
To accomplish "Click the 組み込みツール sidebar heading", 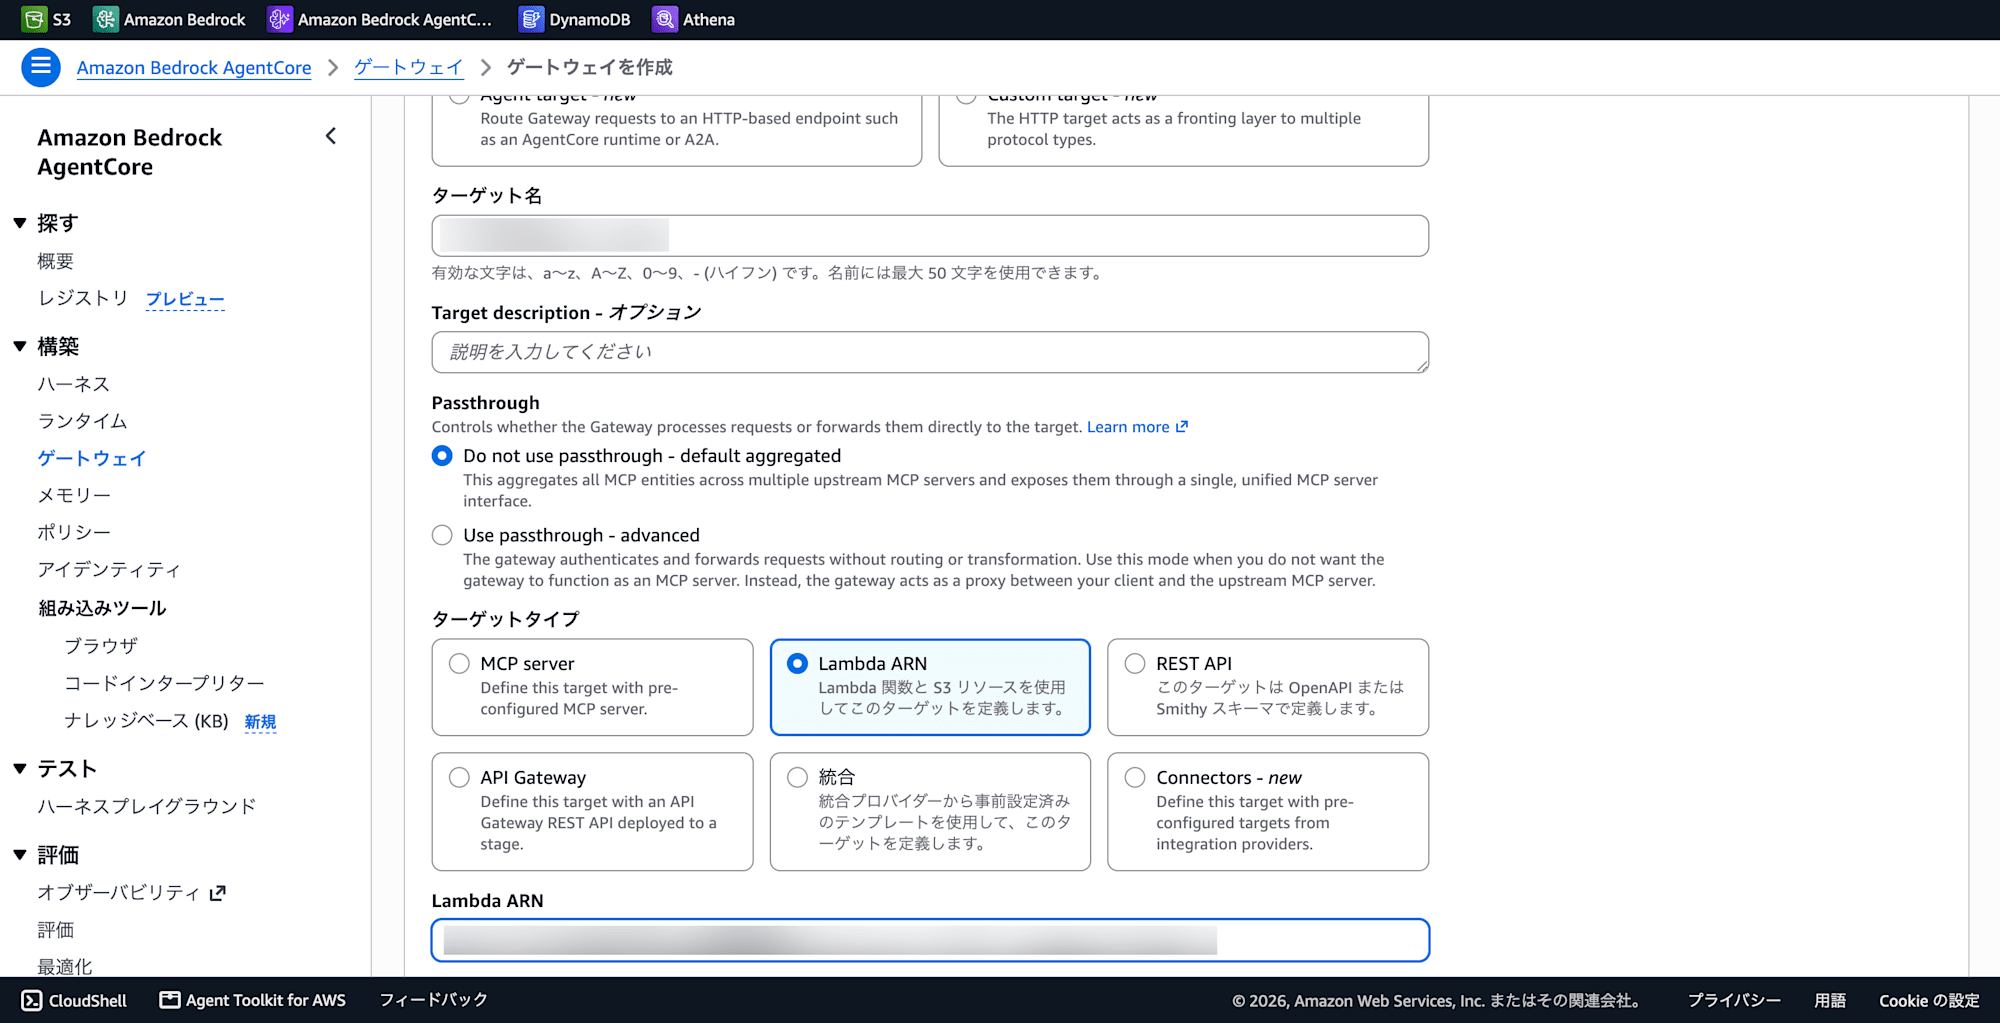I will pyautogui.click(x=102, y=608).
